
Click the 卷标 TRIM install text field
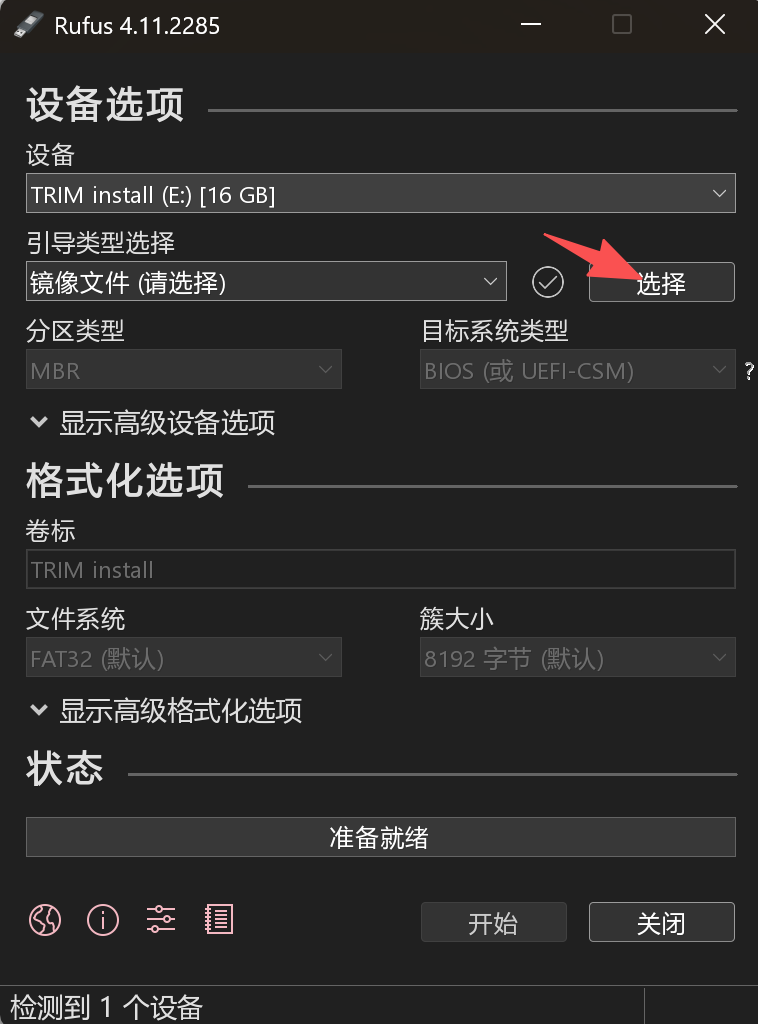381,569
